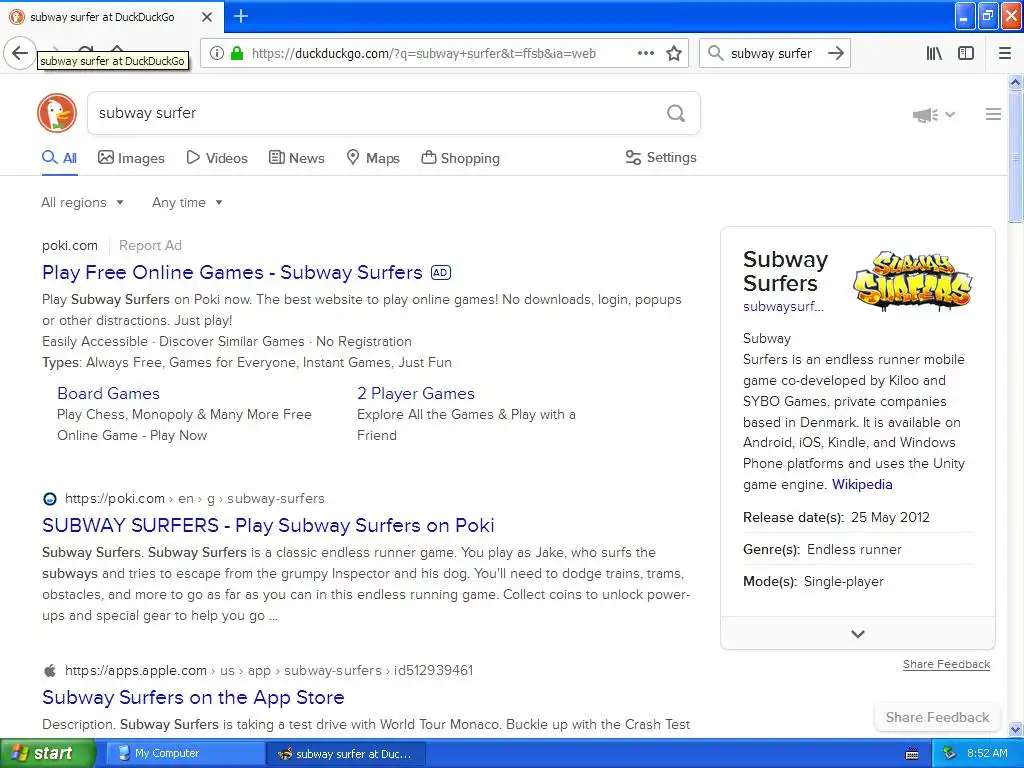Viewport: 1024px width, 768px height.
Task: Click Report Ad link
Action: coord(150,246)
